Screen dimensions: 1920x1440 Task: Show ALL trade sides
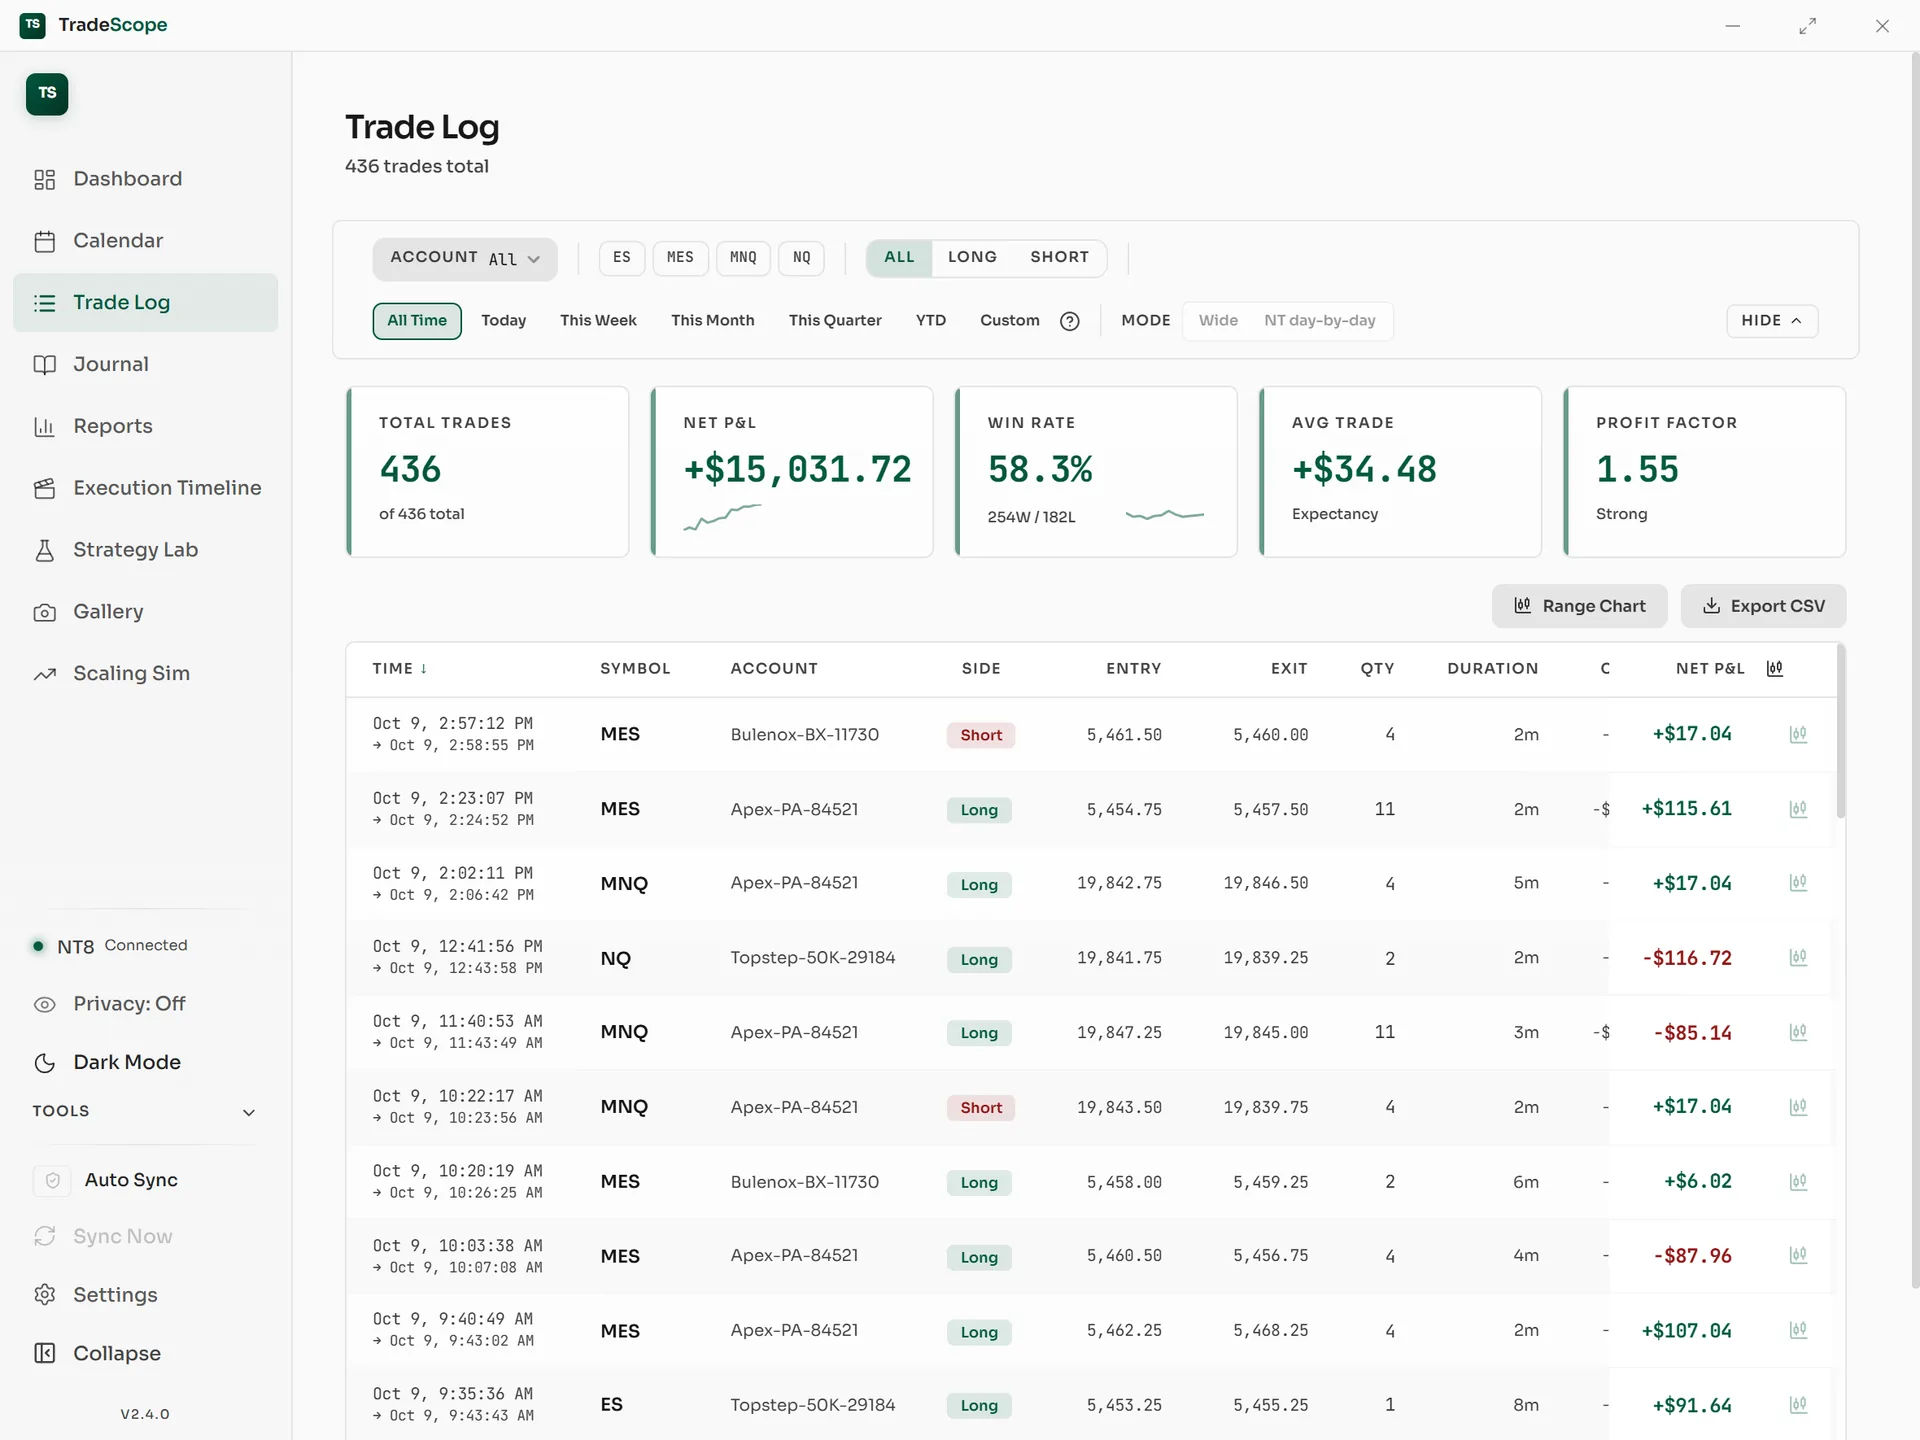899,258
